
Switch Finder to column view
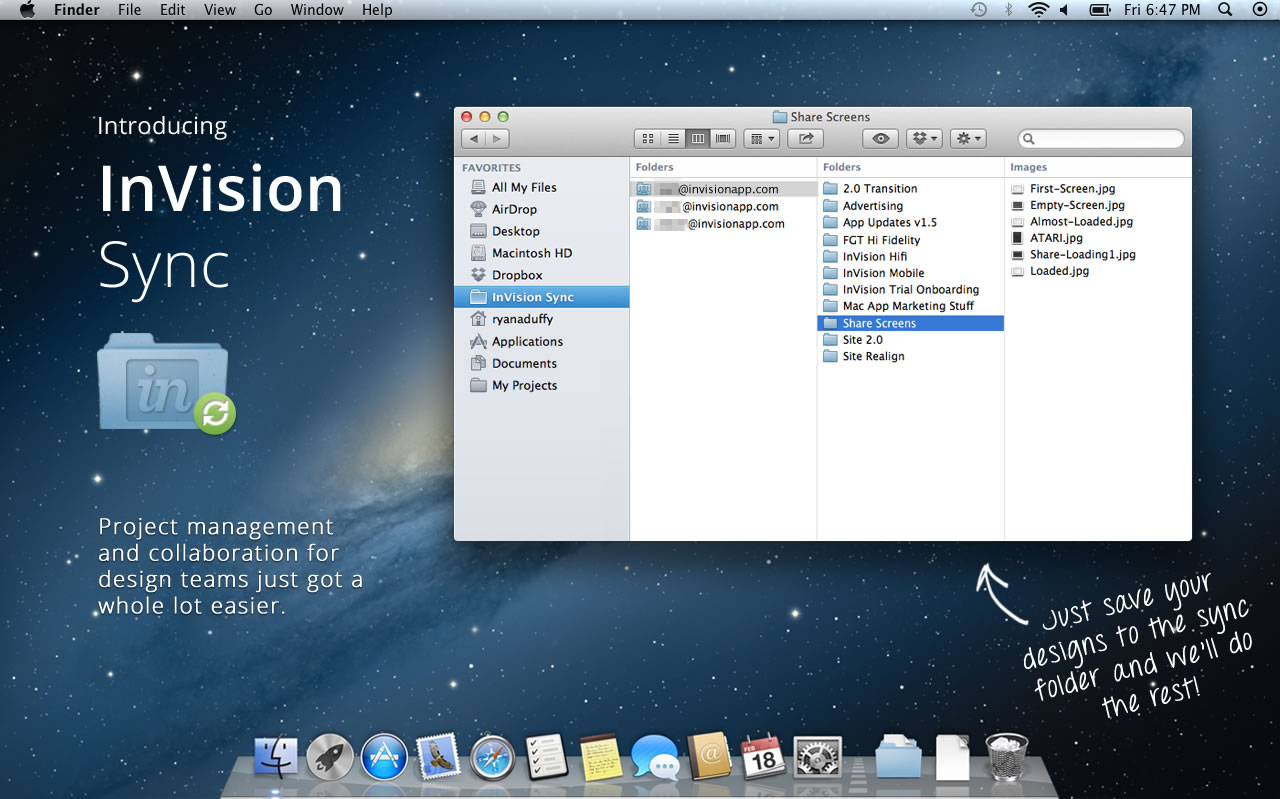point(698,139)
